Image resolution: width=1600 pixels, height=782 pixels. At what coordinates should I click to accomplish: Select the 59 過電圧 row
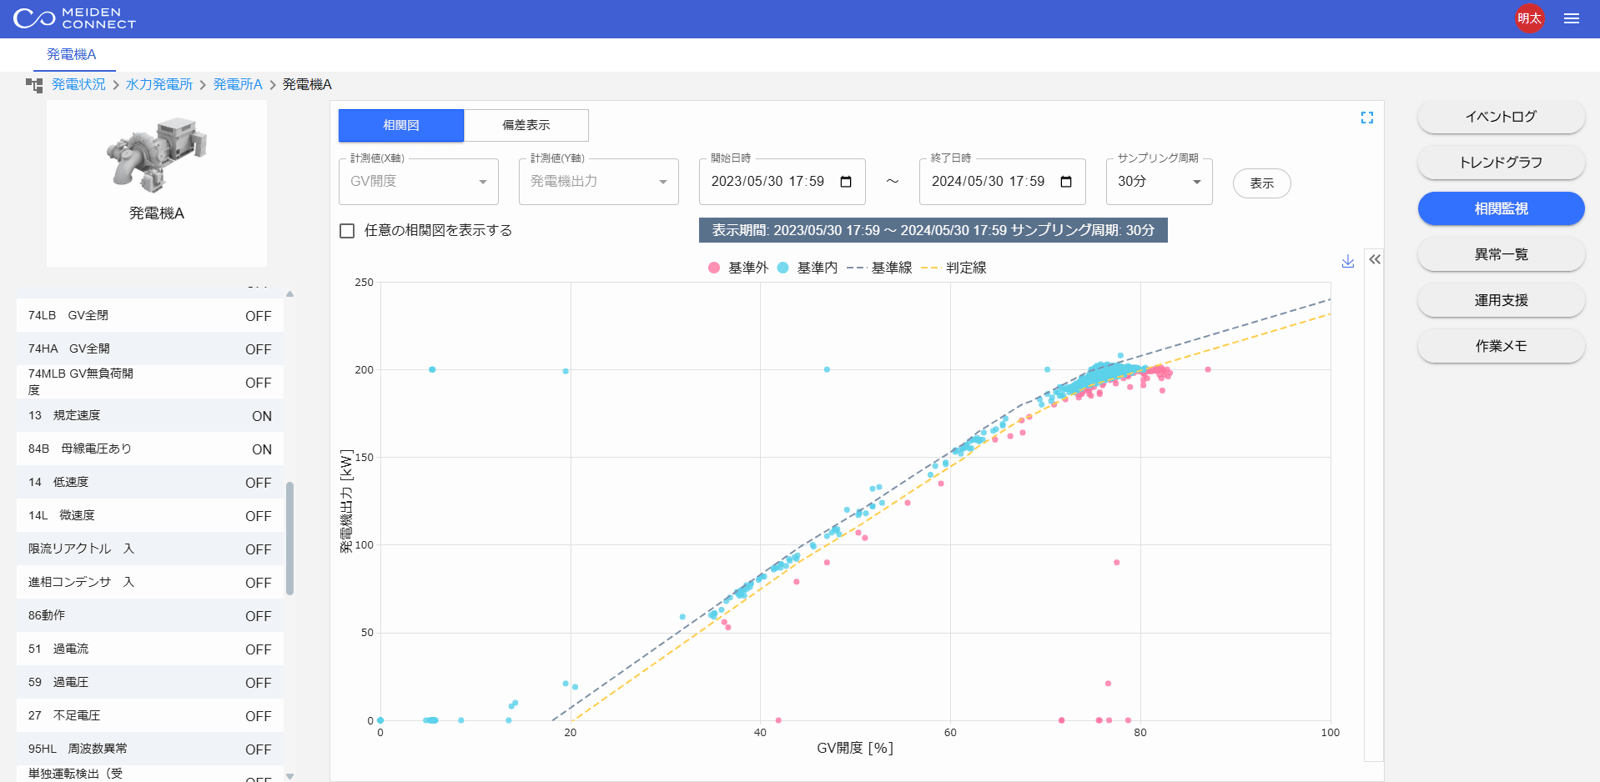[x=150, y=682]
